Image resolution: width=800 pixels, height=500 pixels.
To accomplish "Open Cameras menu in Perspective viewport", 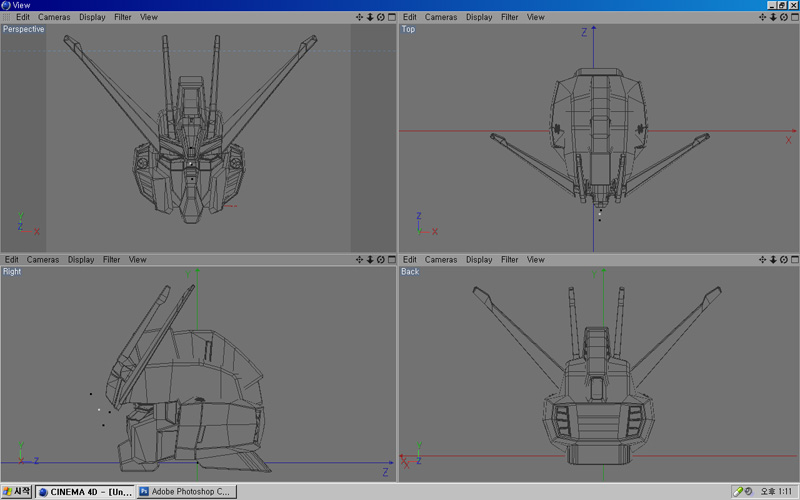I will tap(54, 17).
